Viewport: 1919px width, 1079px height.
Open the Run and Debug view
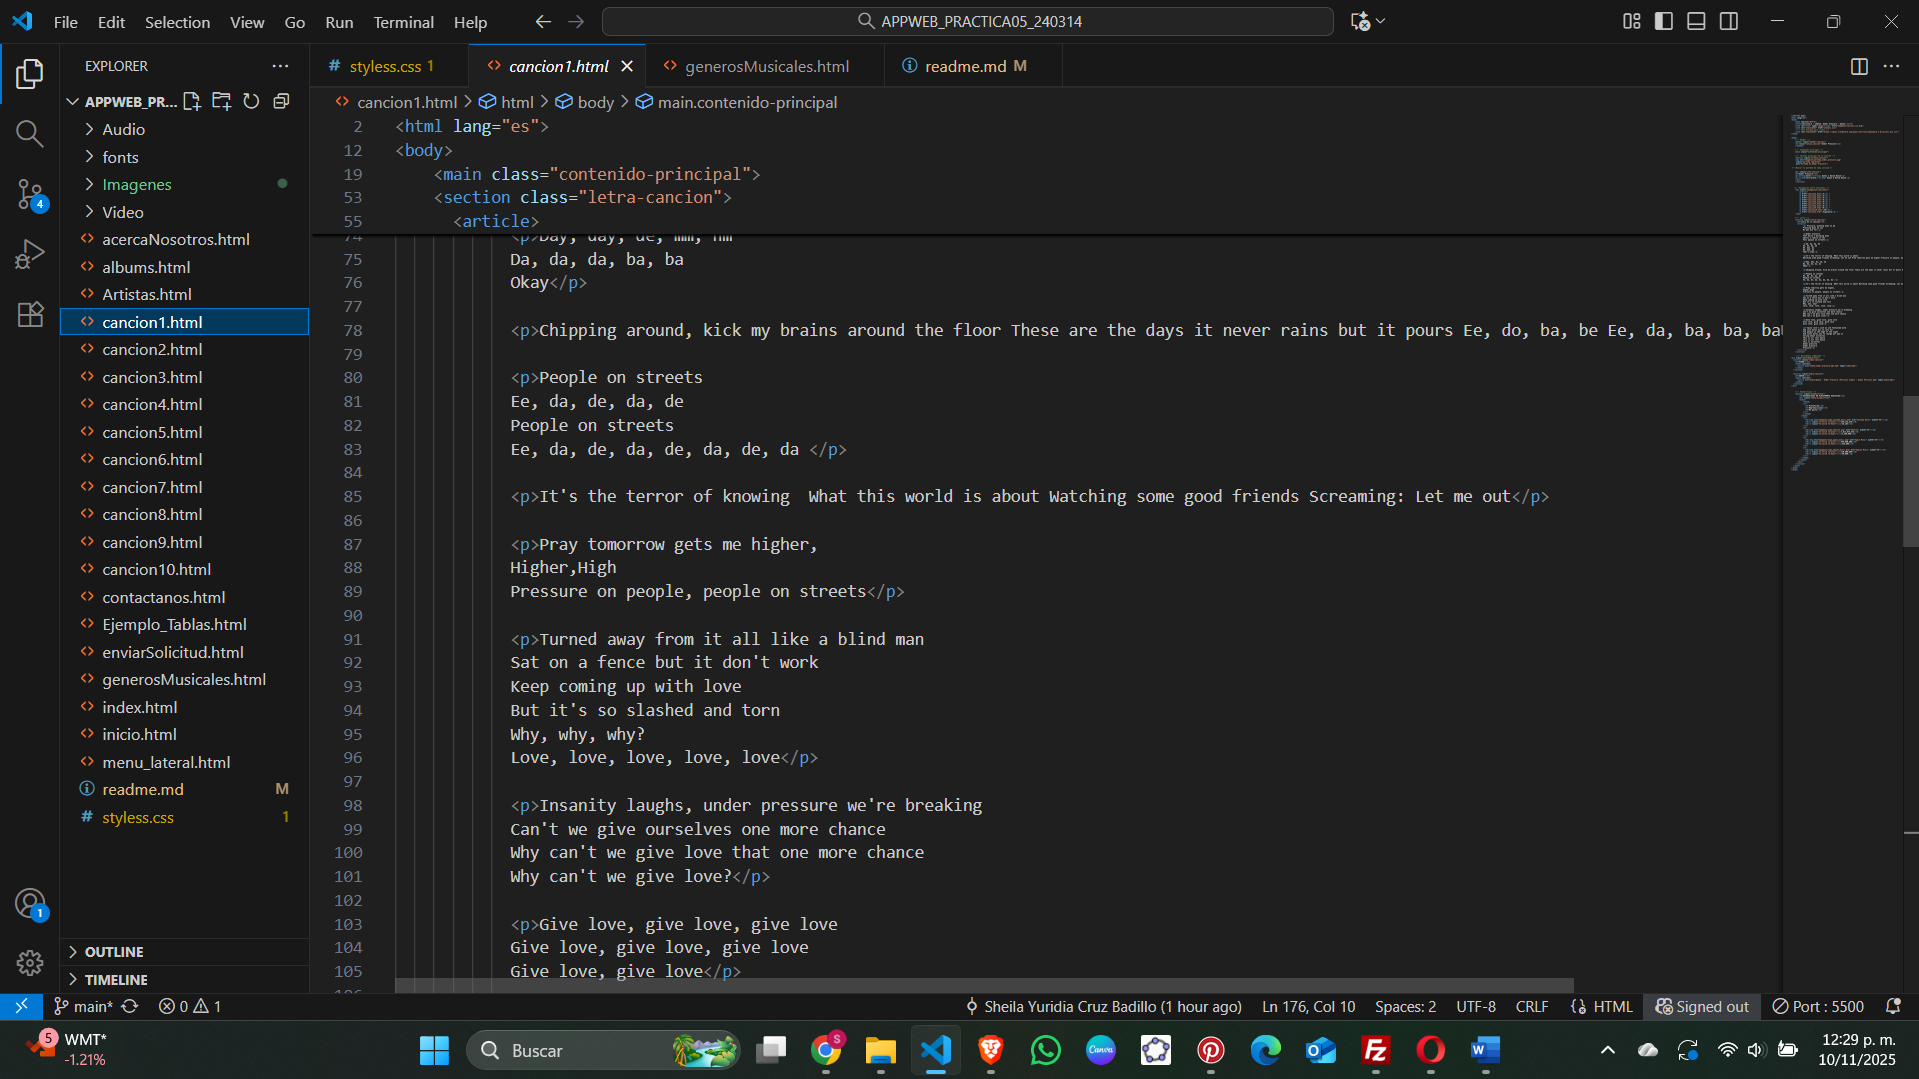pos(30,254)
